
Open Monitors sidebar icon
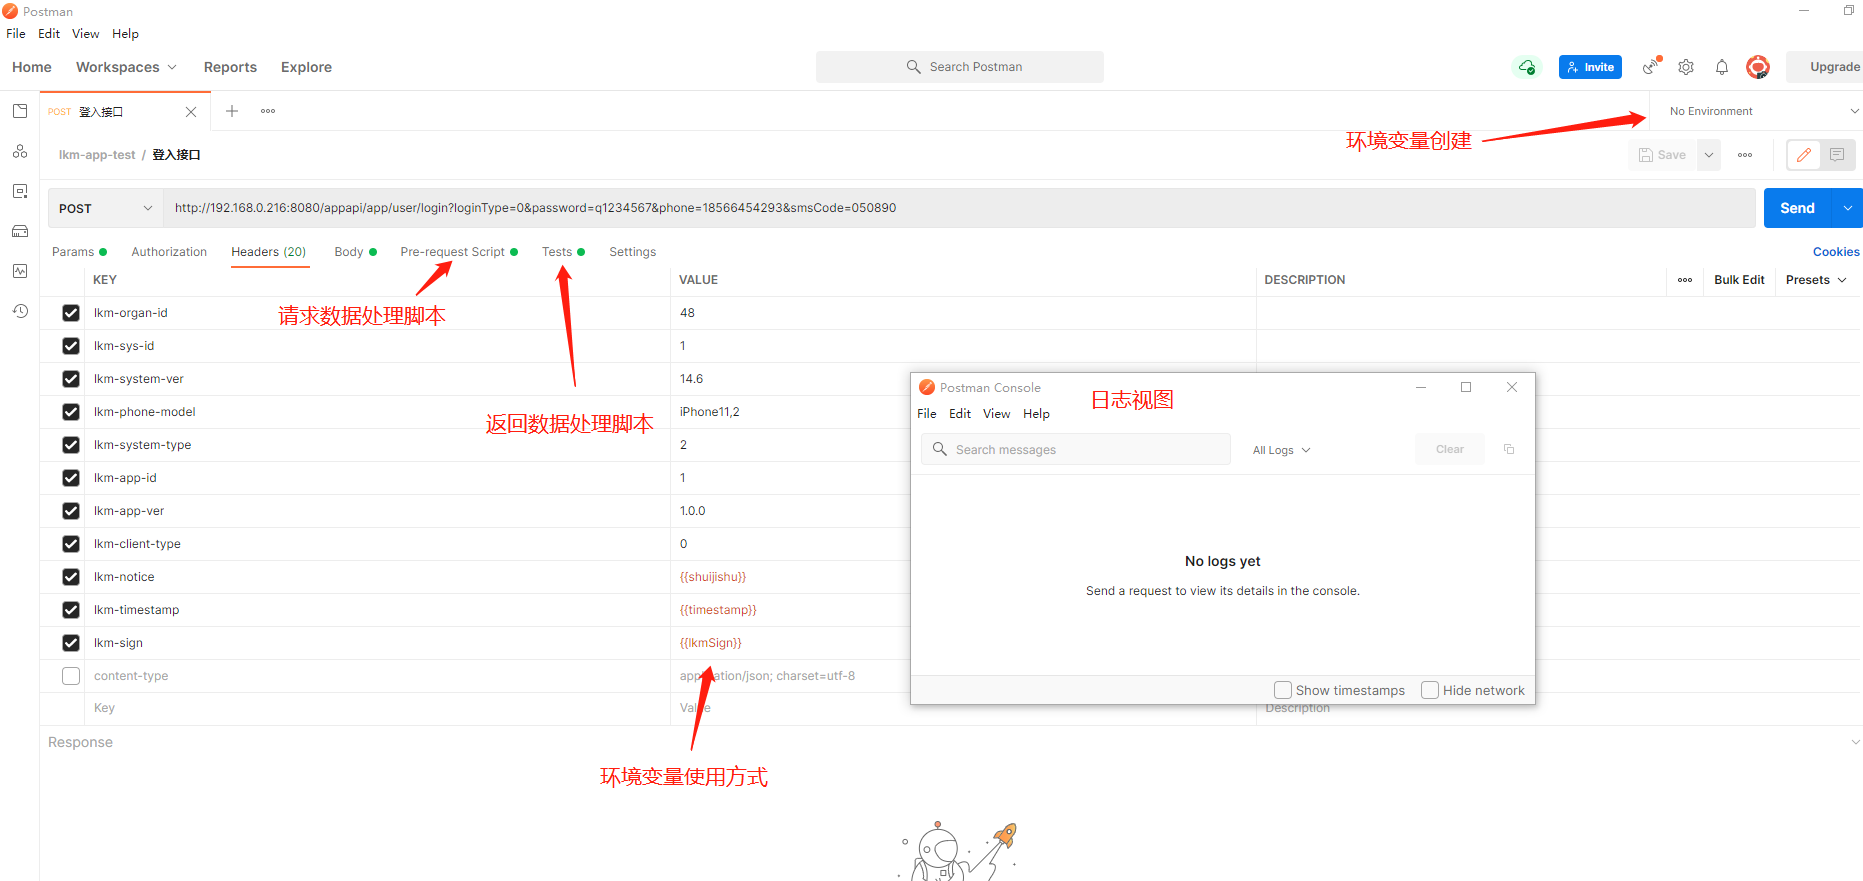[20, 271]
